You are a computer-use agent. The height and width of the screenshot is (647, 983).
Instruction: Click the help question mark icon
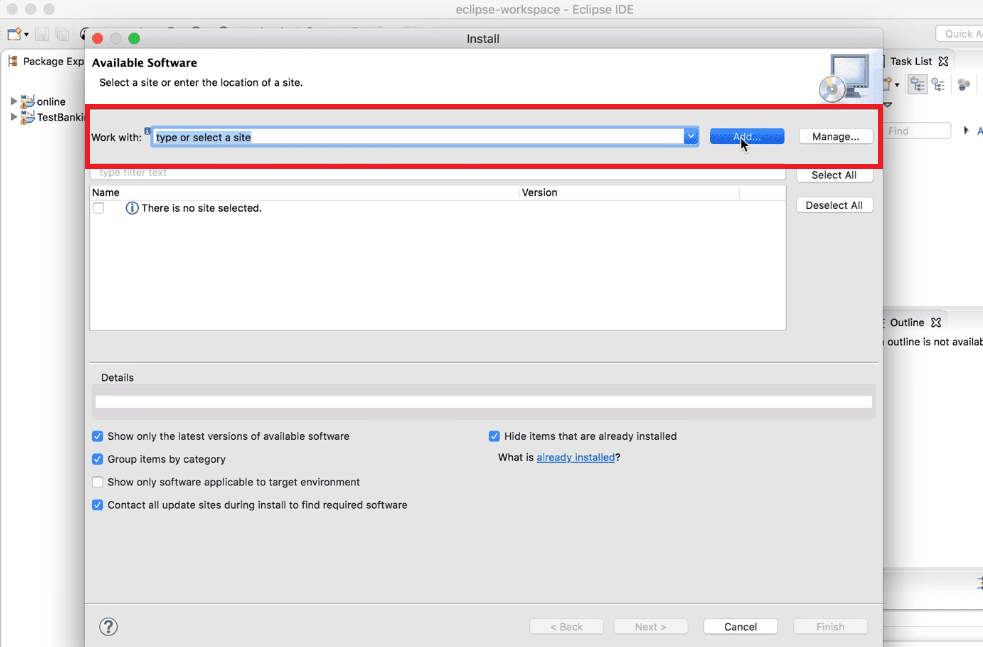click(108, 626)
